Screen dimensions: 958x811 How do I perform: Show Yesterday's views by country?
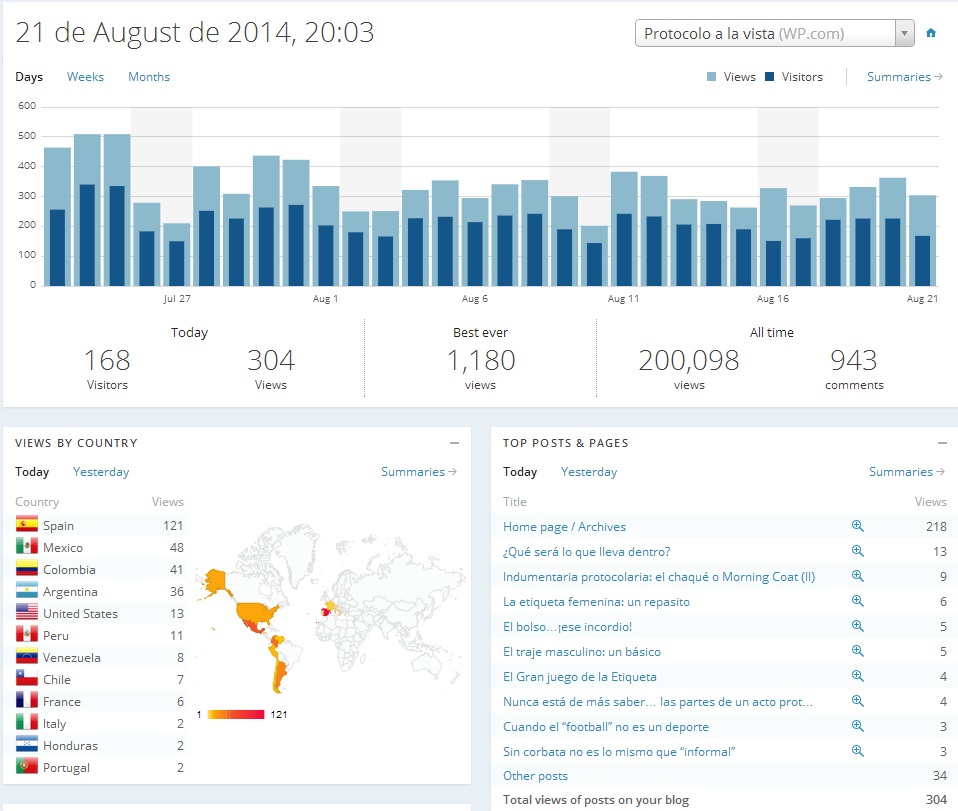[101, 472]
